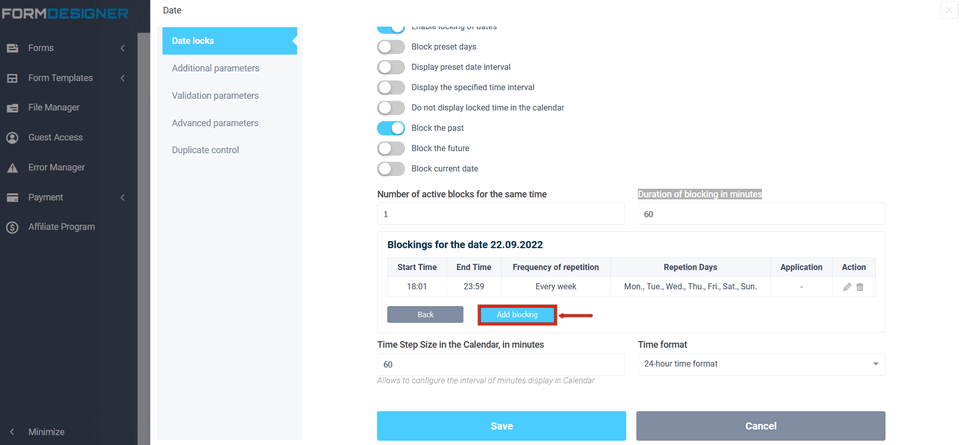960x445 pixels.
Task: Click the Time Step Size input field
Action: coord(500,364)
